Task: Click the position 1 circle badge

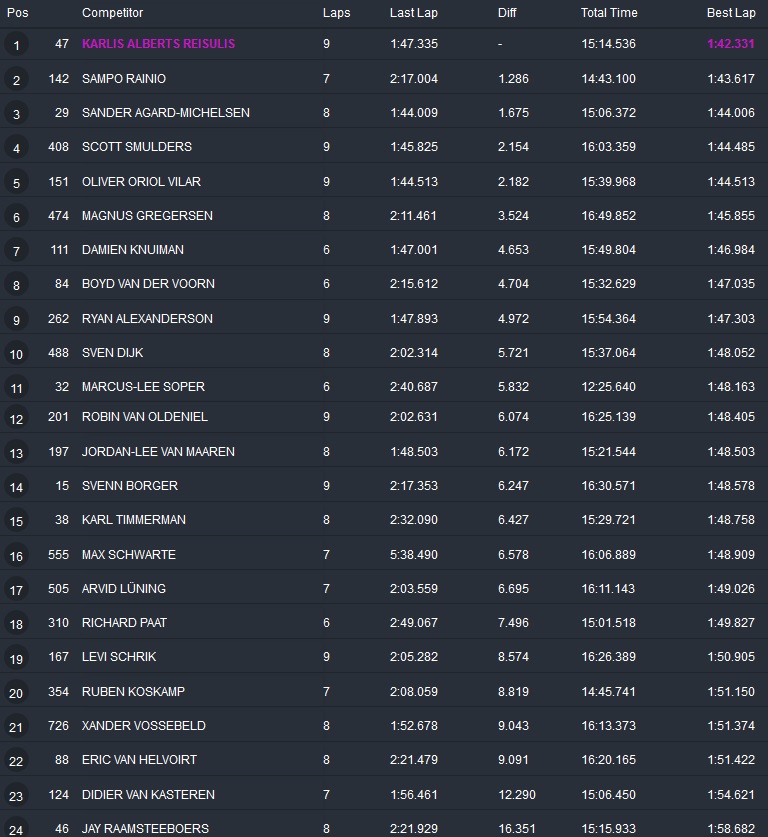Action: tap(16, 45)
